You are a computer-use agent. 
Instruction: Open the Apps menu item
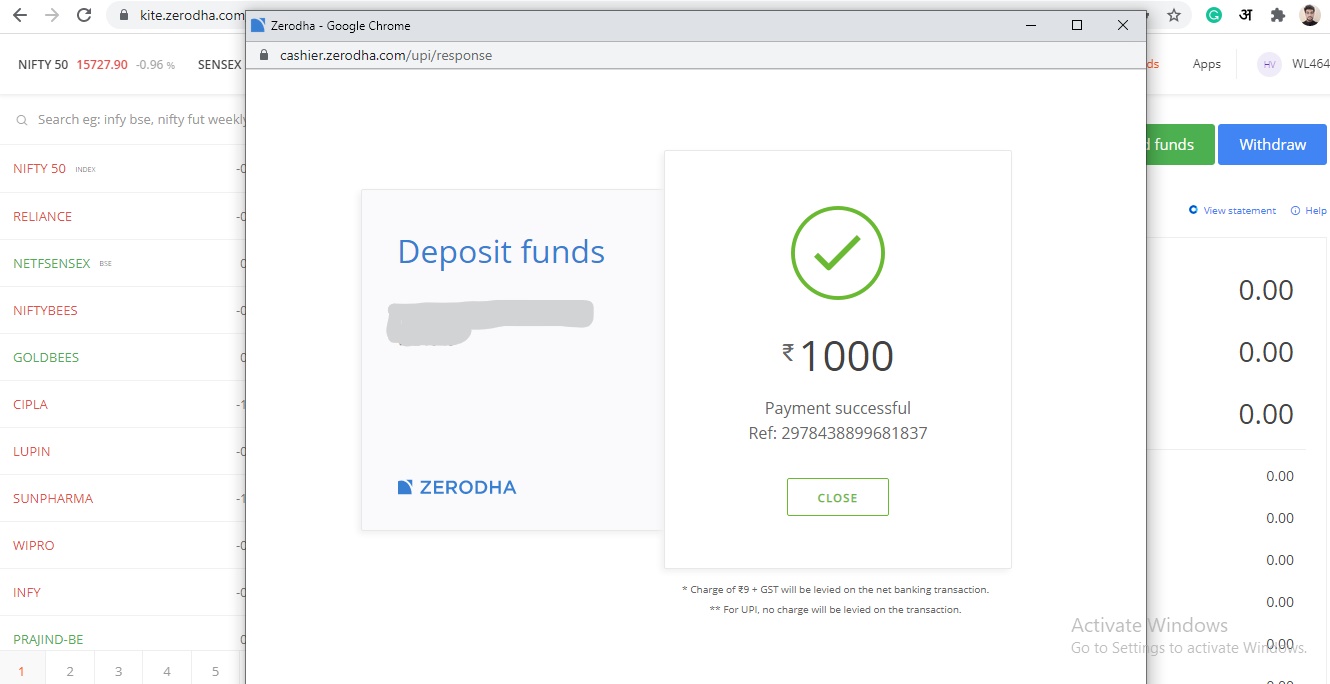pyautogui.click(x=1206, y=64)
